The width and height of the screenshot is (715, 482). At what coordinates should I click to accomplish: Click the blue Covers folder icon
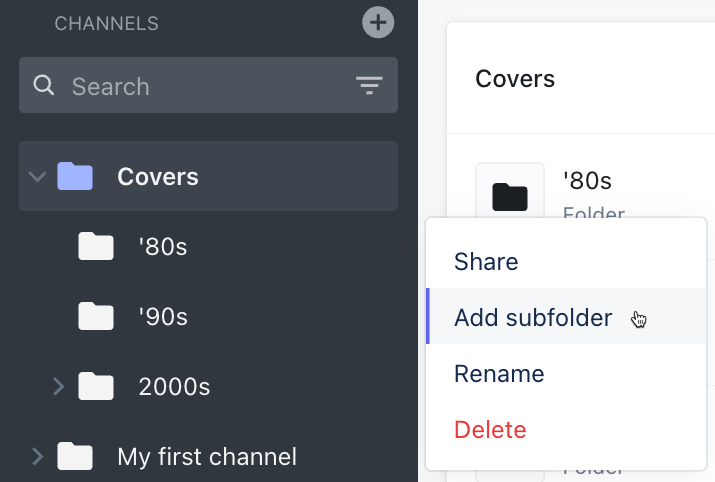75,176
